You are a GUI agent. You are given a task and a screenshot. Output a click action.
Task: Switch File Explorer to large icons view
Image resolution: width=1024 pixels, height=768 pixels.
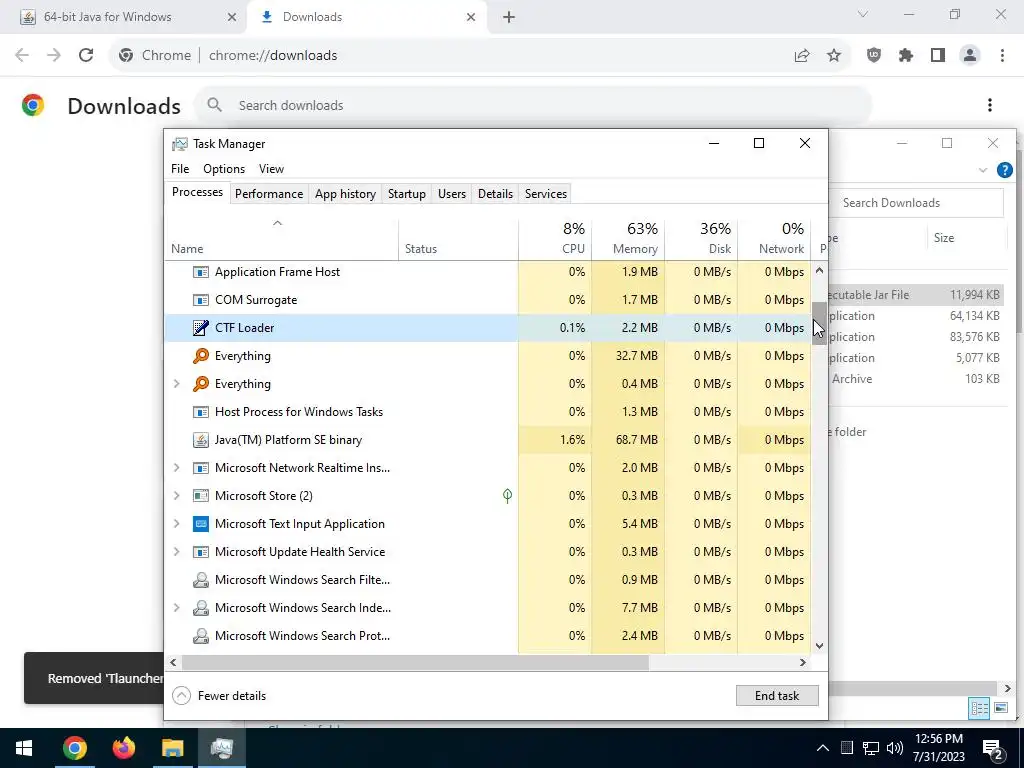1001,708
